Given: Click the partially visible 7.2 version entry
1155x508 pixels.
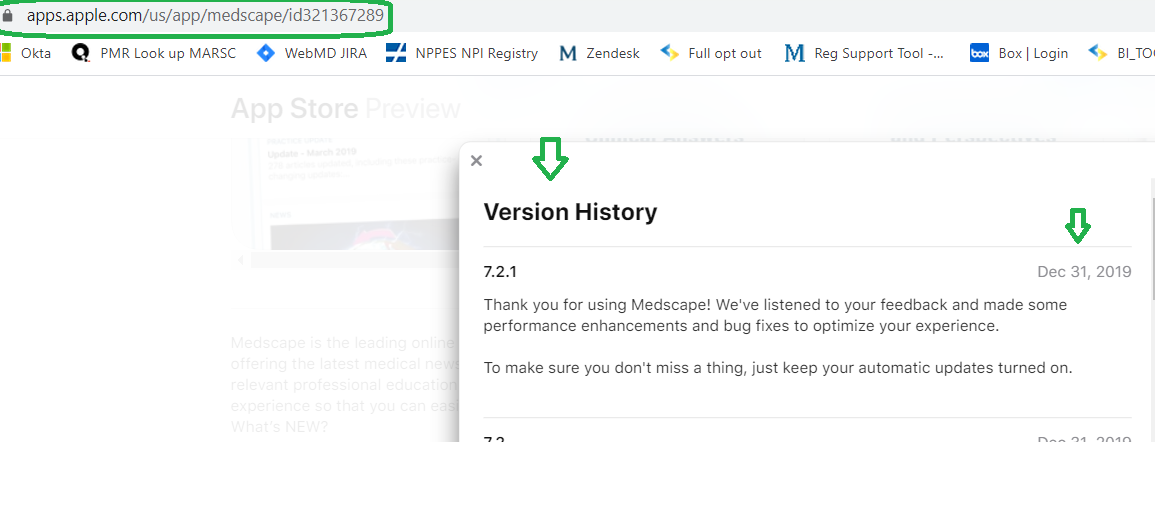Looking at the screenshot, I should [495, 439].
